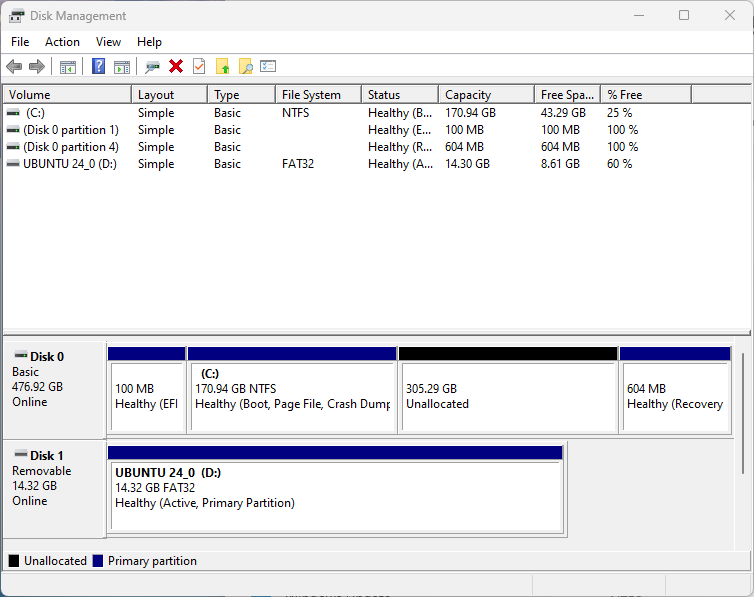Click the blue Help question mark icon

point(99,66)
